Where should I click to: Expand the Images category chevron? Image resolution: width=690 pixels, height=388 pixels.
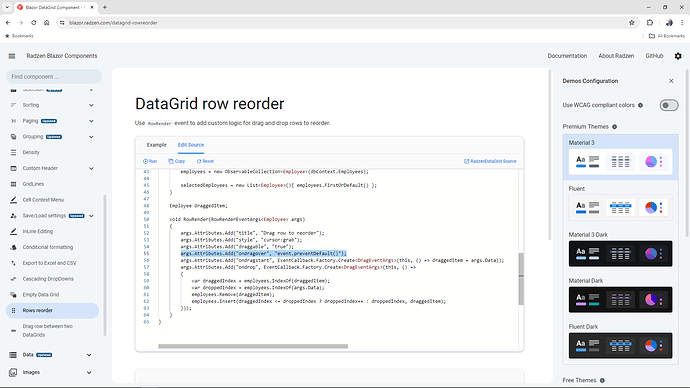point(89,373)
